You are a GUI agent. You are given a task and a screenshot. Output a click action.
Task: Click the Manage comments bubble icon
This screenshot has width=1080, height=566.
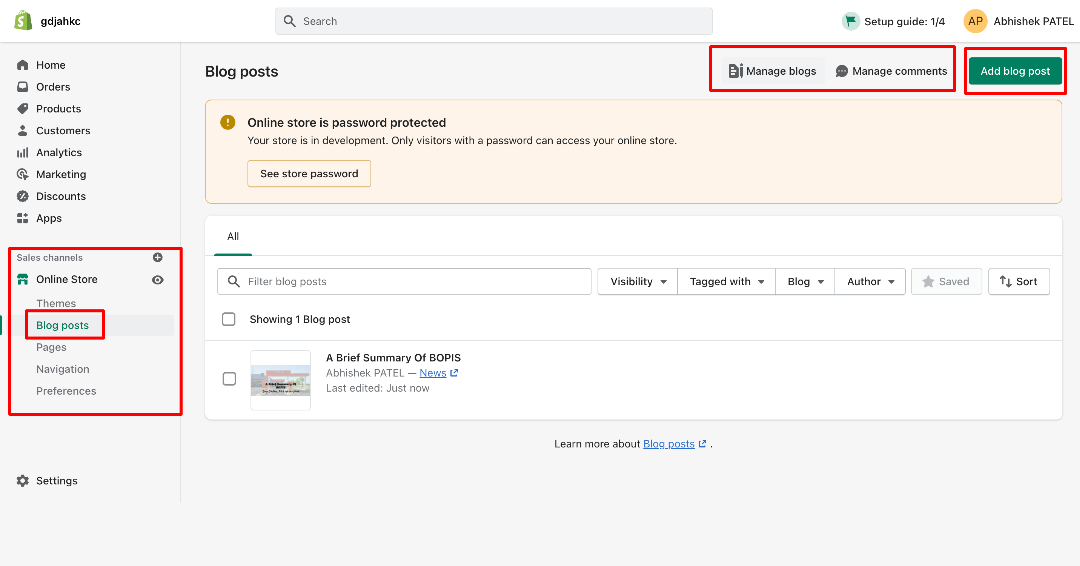click(842, 71)
